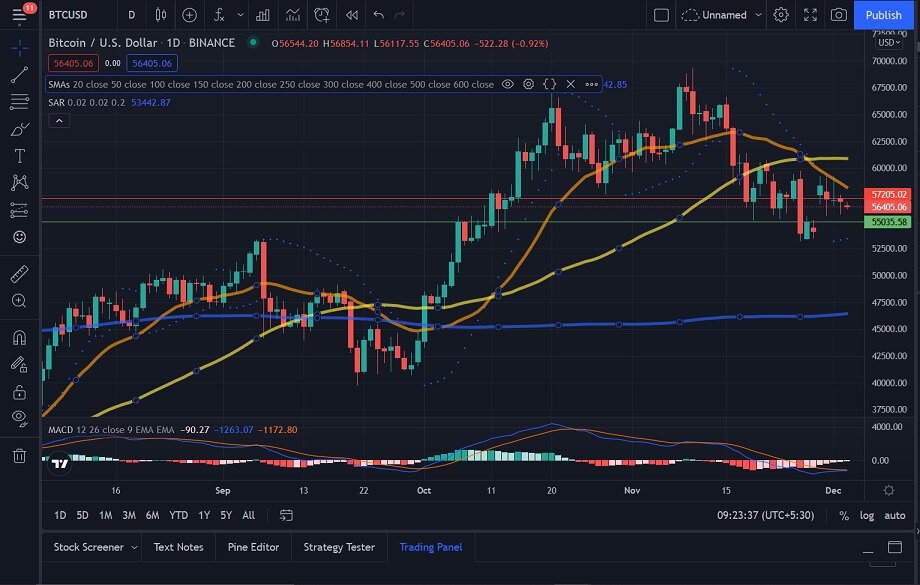Open time axis settings gear at bottom right

point(888,490)
